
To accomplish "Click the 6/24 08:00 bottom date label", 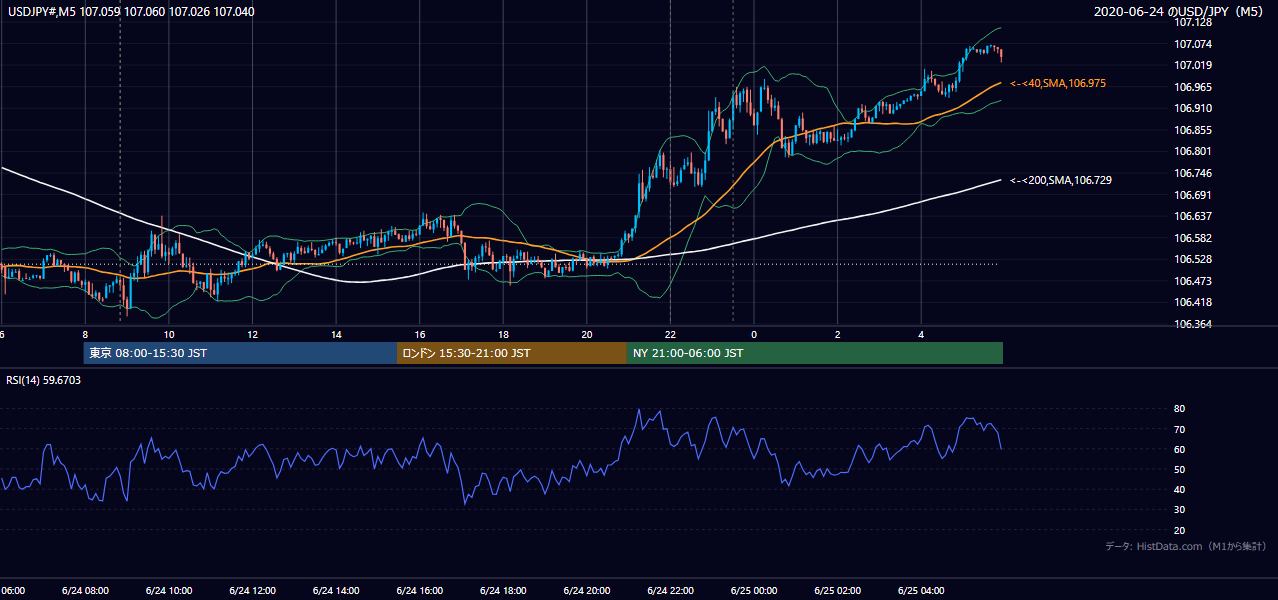I will 85,590.
